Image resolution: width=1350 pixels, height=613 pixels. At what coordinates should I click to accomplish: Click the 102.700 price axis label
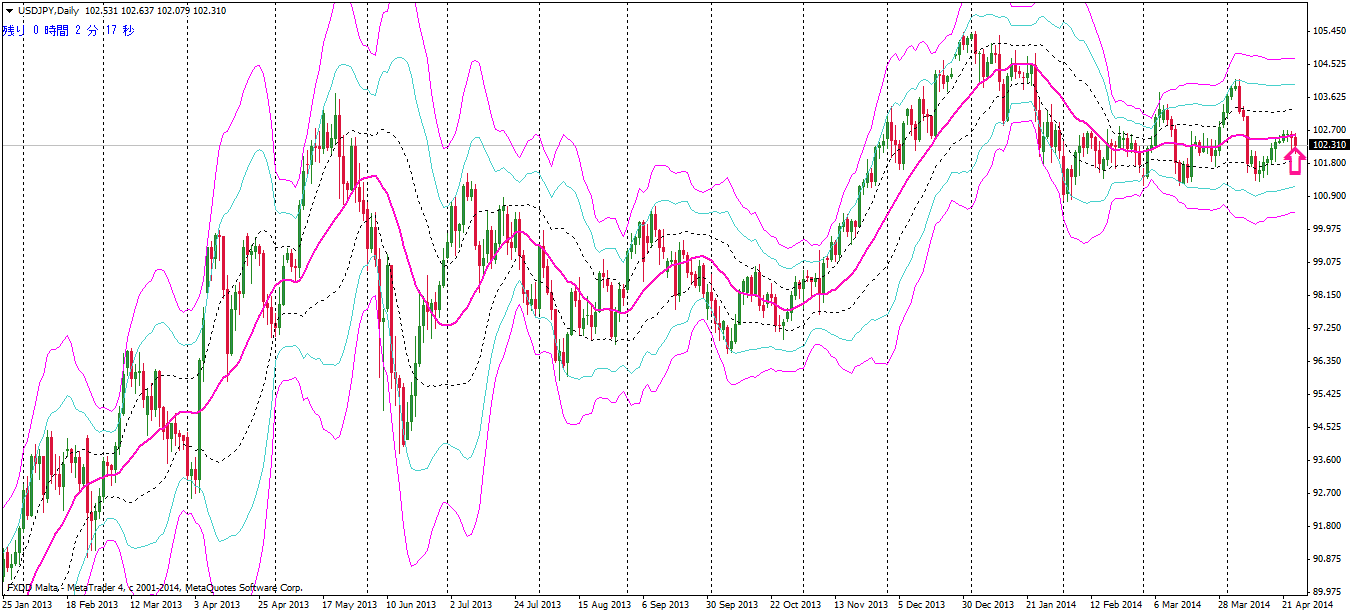point(1330,130)
